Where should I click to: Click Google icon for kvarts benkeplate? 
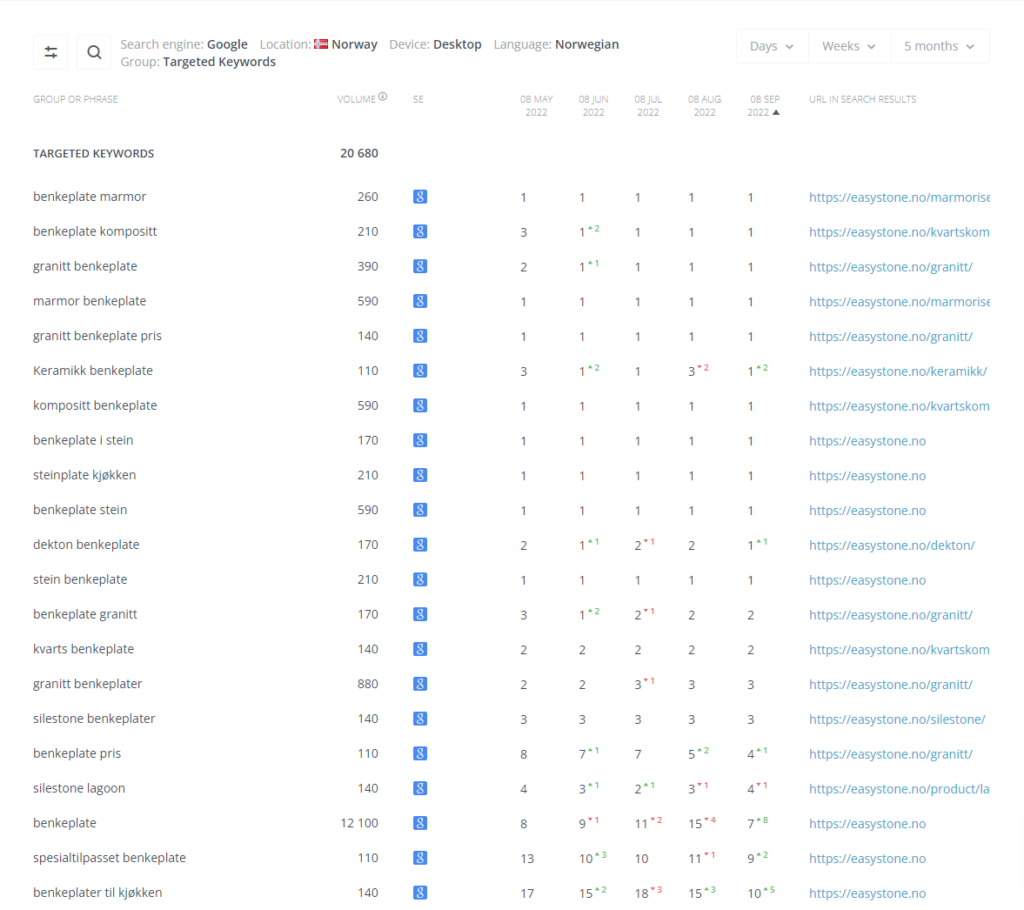click(x=420, y=649)
